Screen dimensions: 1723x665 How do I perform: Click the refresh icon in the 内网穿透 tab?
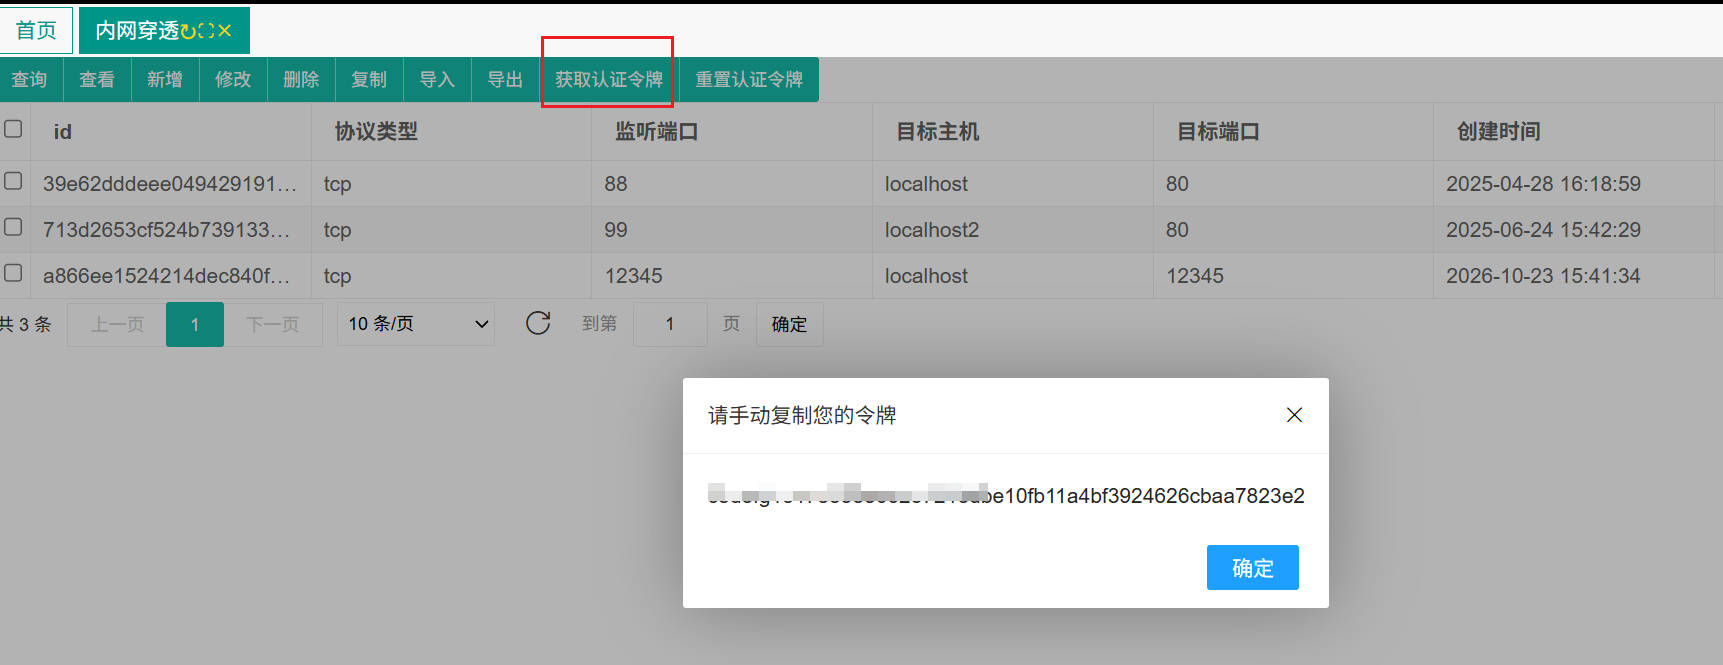[x=189, y=31]
